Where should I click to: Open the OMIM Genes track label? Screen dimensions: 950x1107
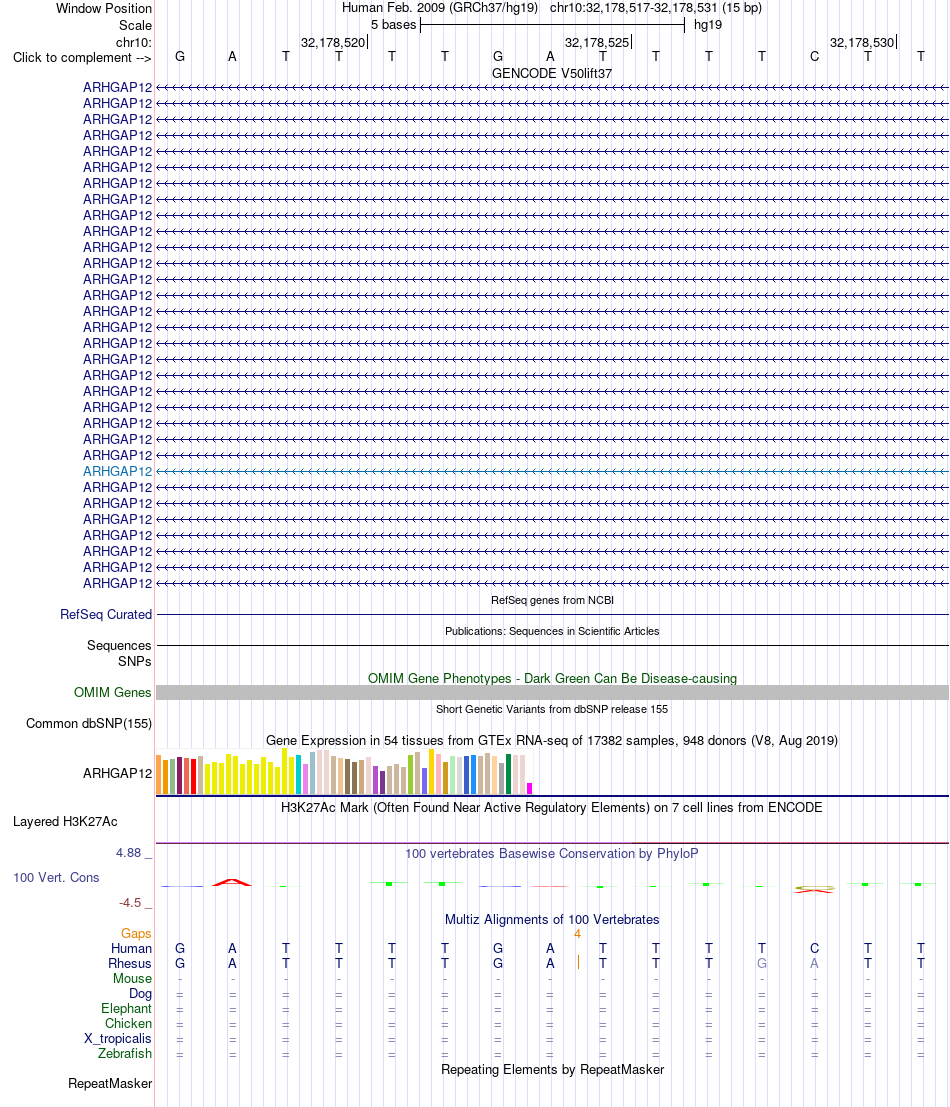112,693
